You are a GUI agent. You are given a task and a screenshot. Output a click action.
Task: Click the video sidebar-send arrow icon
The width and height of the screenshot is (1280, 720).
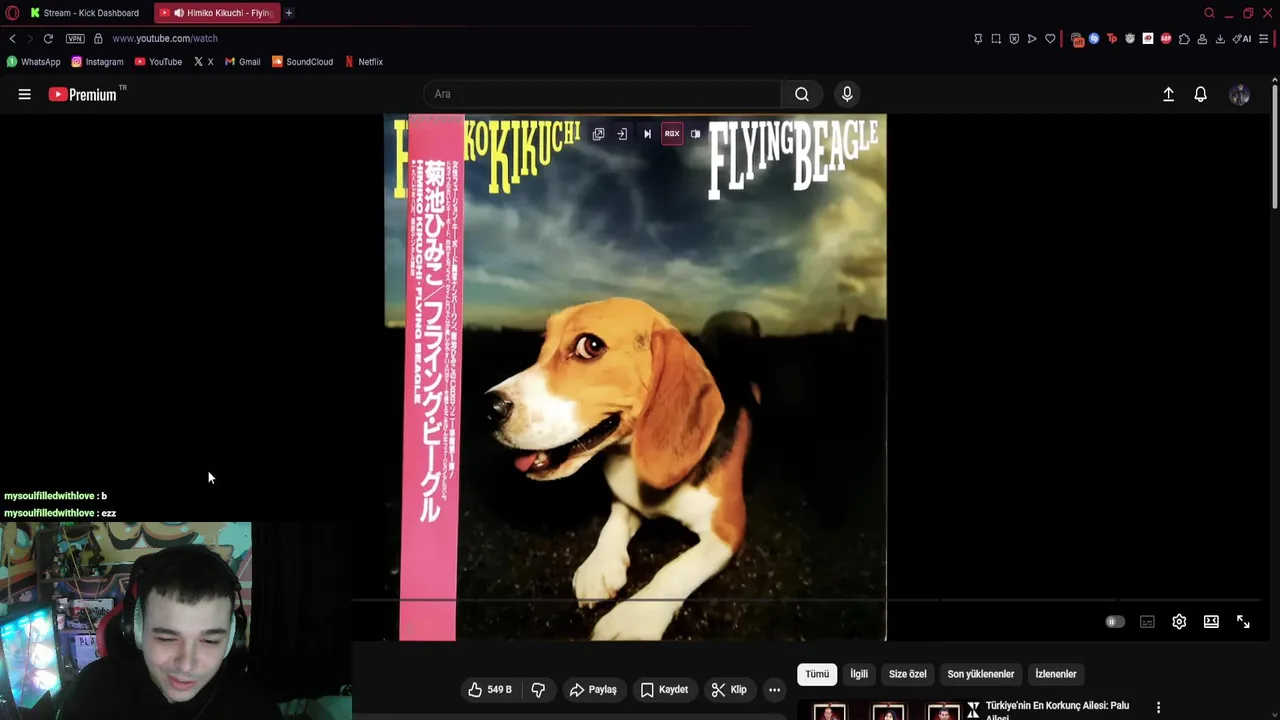[622, 134]
